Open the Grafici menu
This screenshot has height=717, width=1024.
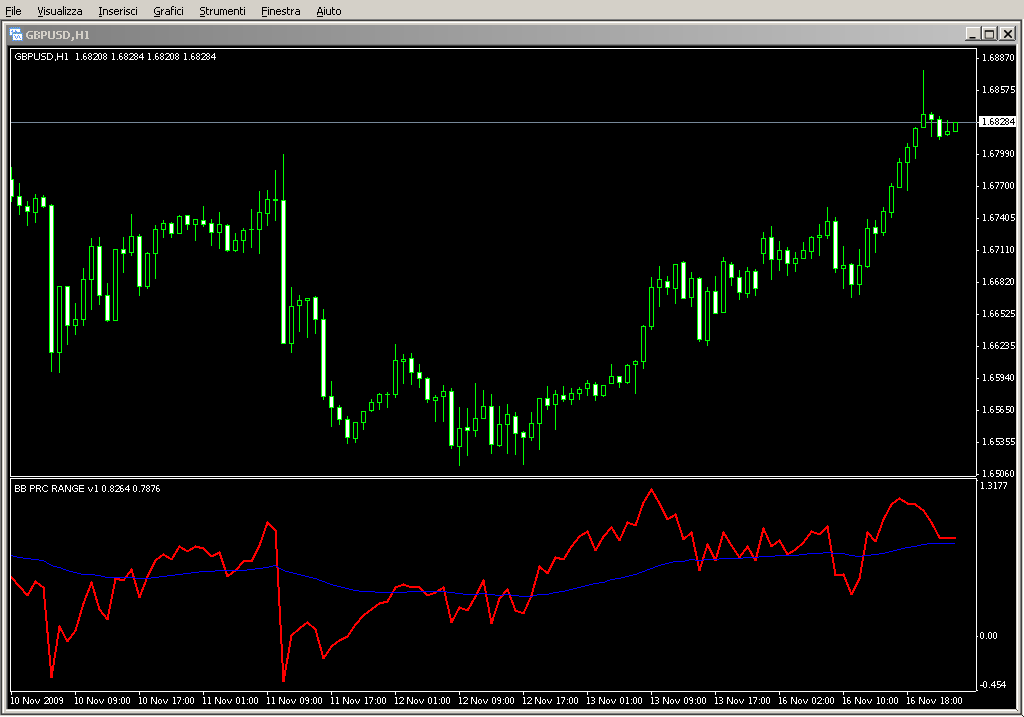pyautogui.click(x=168, y=11)
